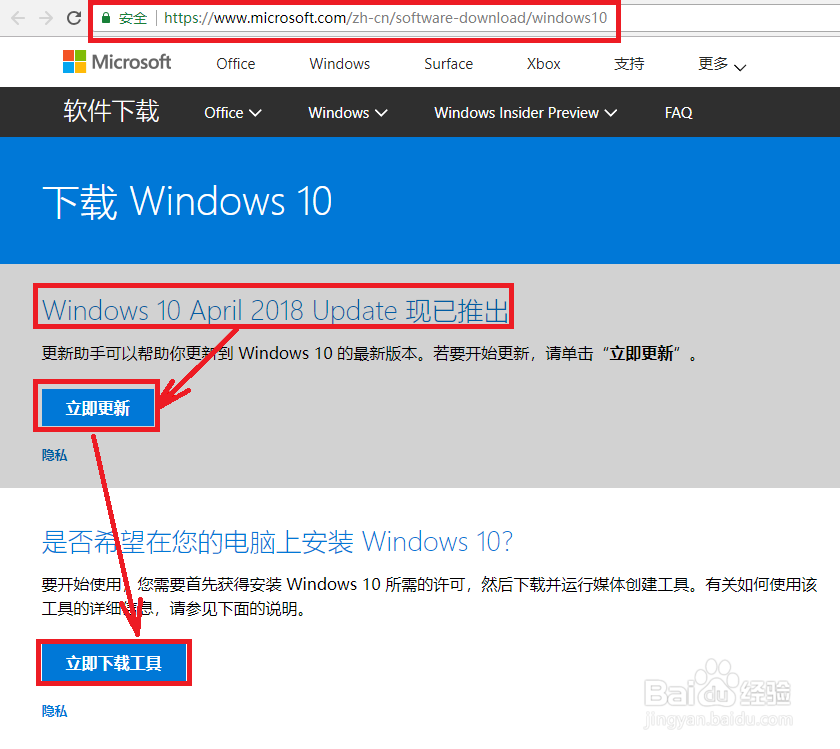Expand the 更多 dropdown menu

click(722, 64)
